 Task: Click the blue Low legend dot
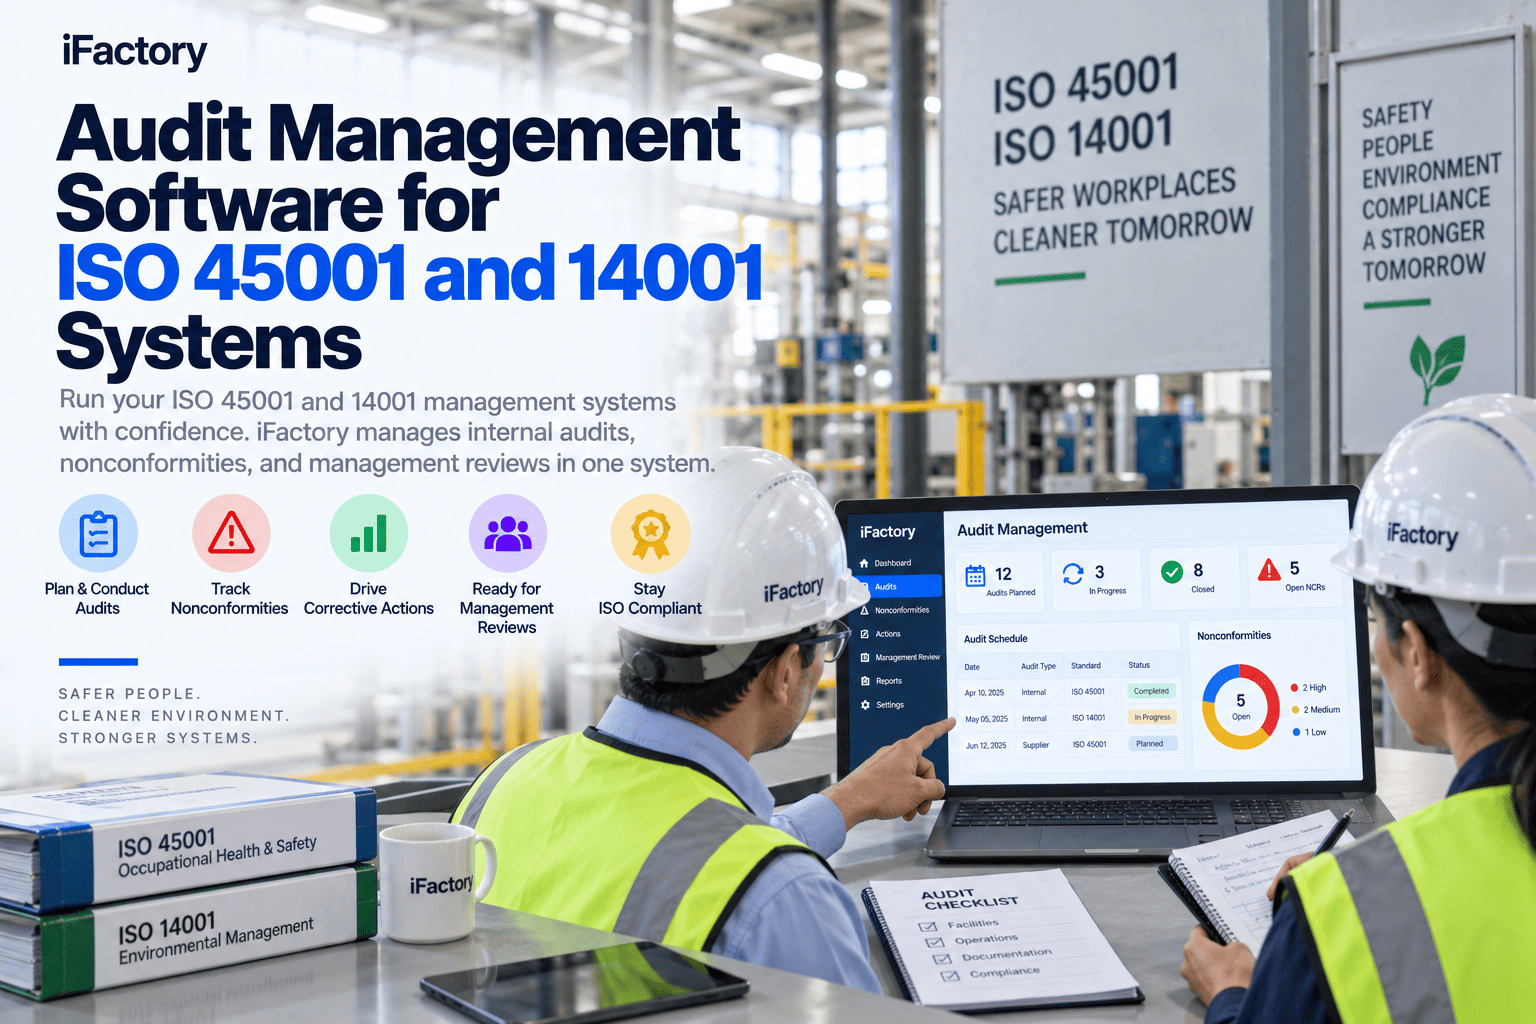coord(1296,732)
